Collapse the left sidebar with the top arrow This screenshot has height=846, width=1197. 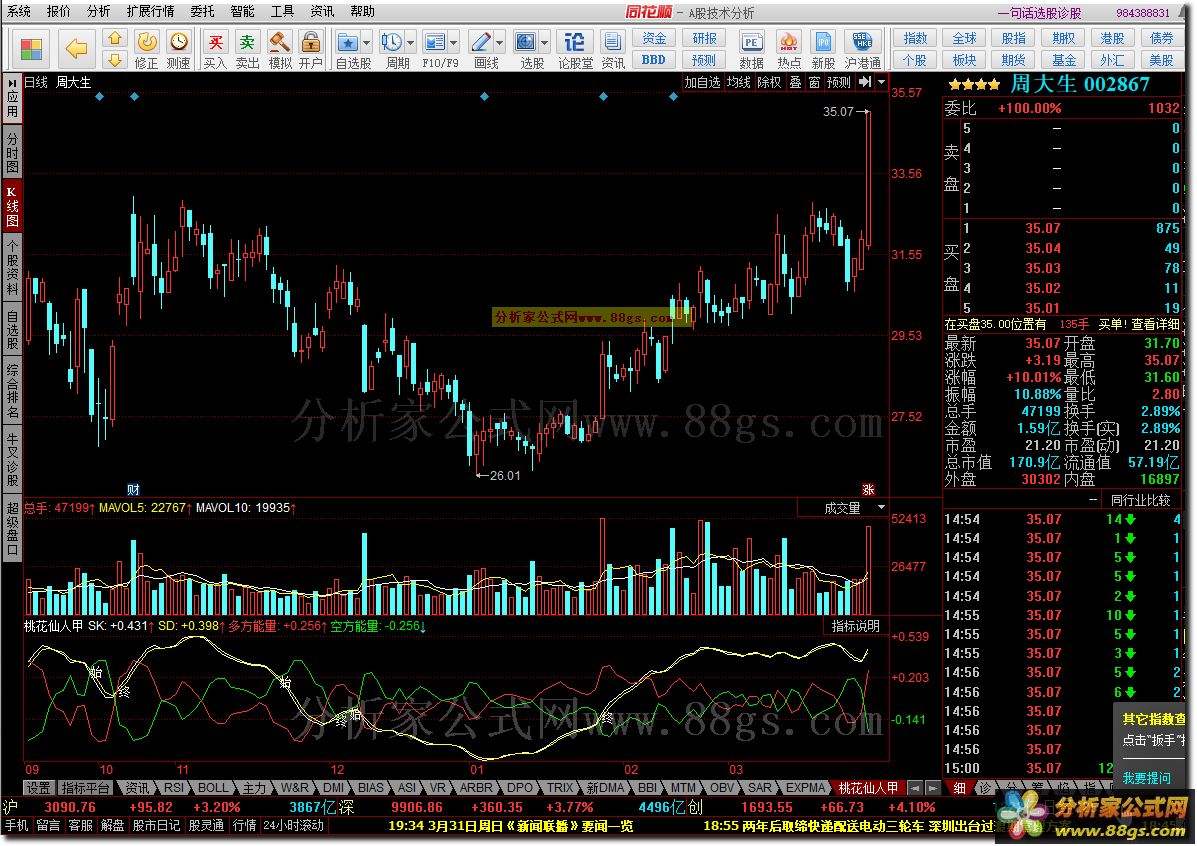11,82
